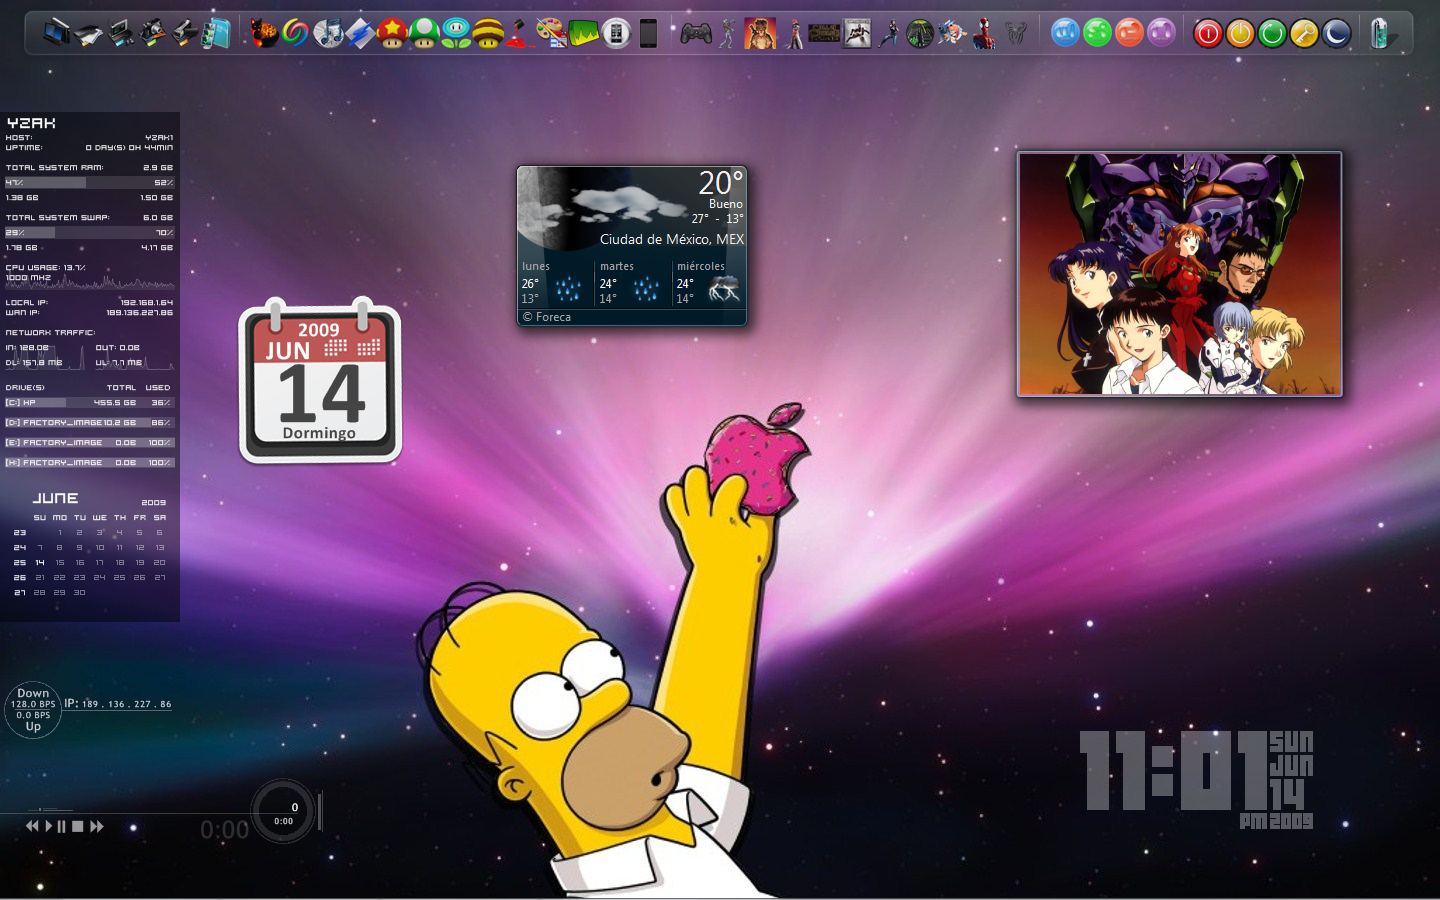Viewport: 1440px width, 900px height.
Task: Launch the music disc dock icon
Action: pyautogui.click(x=328, y=34)
